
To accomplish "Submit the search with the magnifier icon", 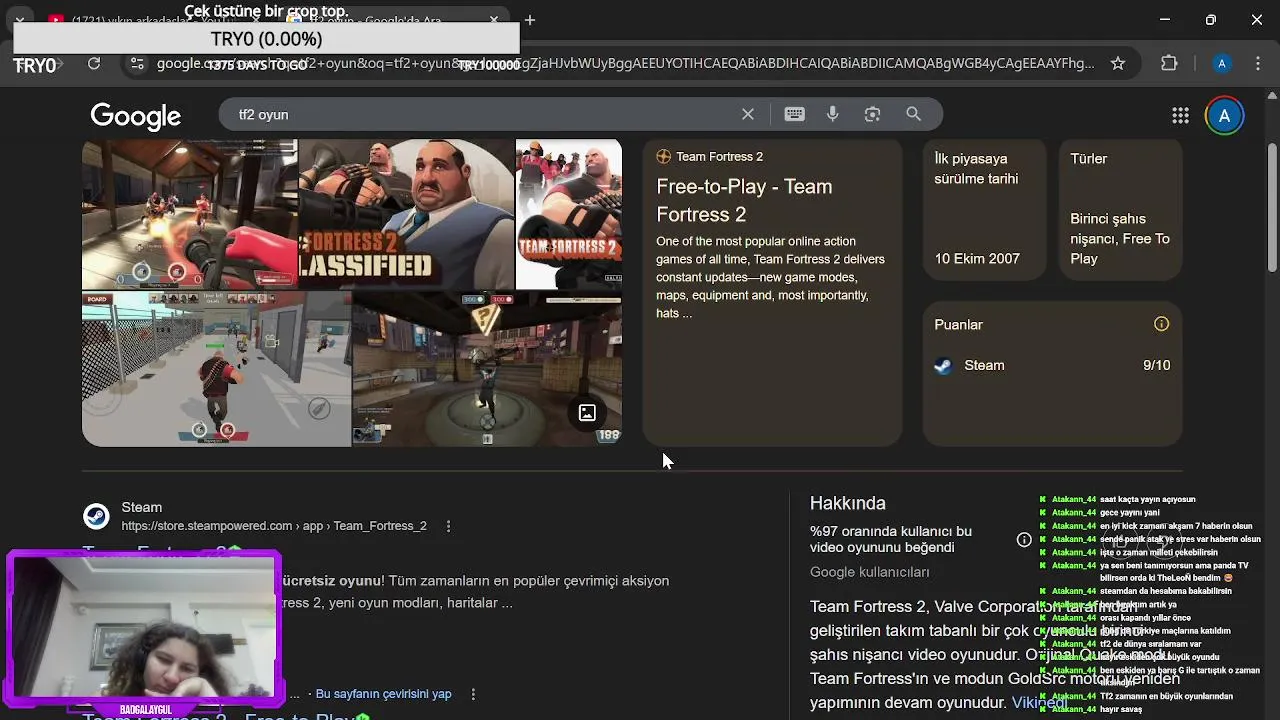I will click(x=913, y=114).
